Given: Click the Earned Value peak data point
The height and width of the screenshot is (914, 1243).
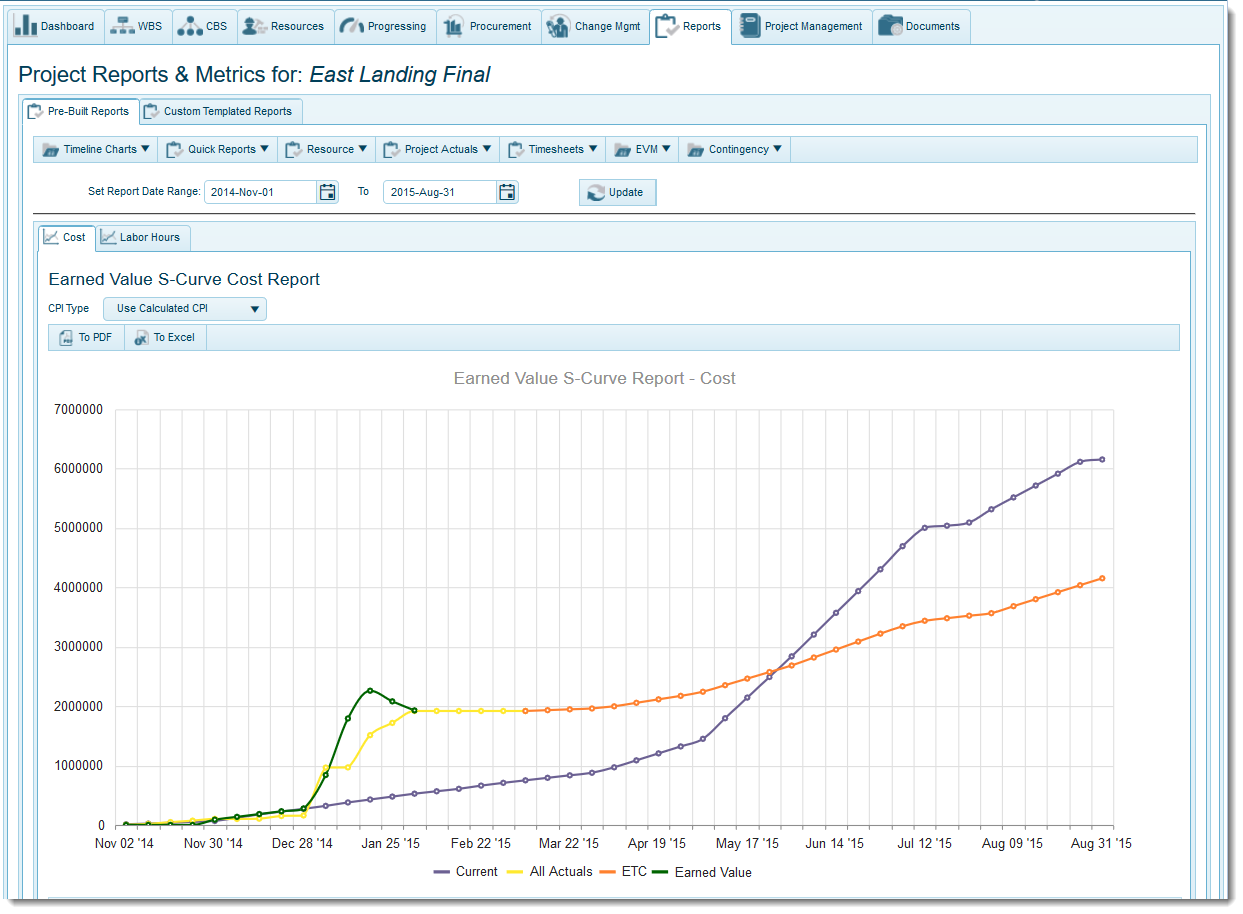Looking at the screenshot, I should tap(370, 690).
